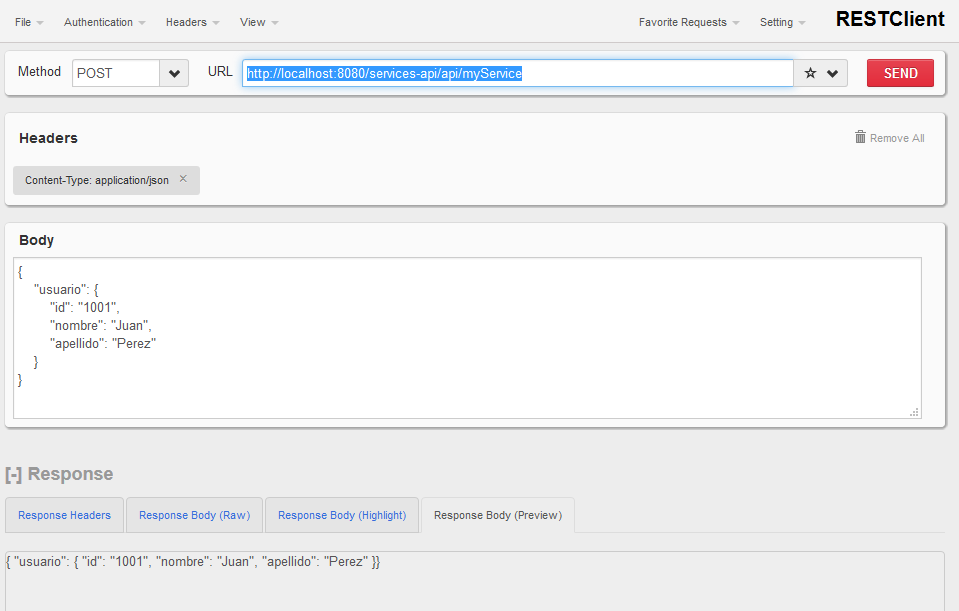Open the View menu

click(259, 23)
